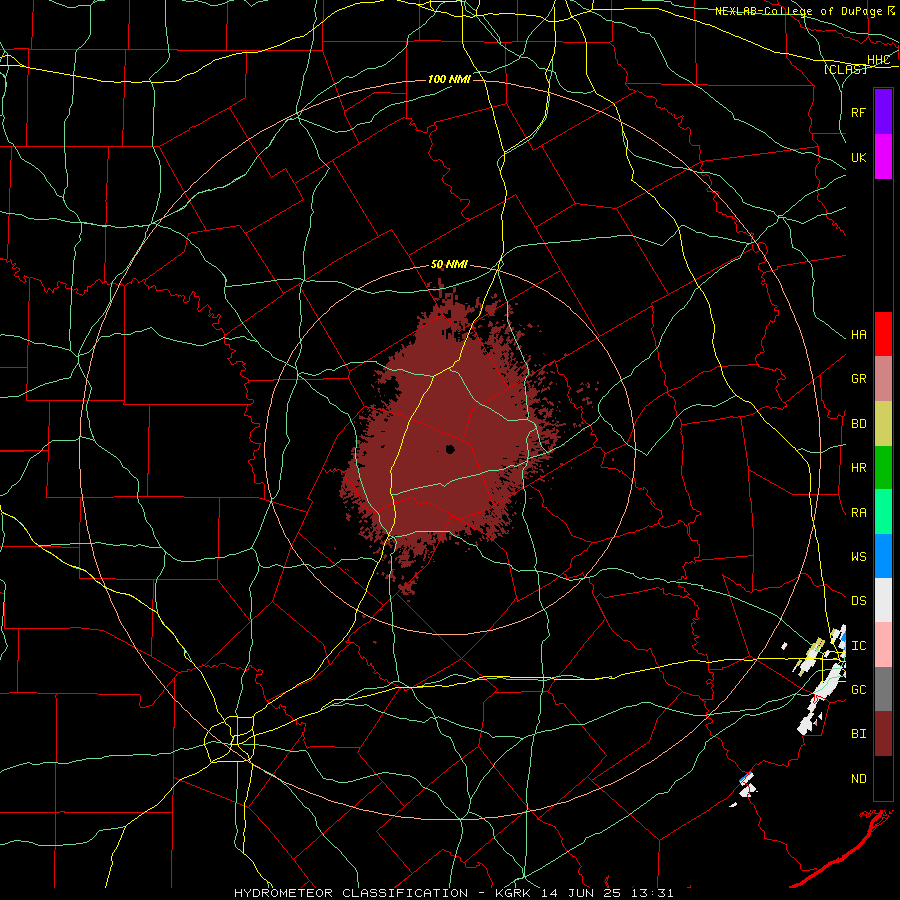Click the NEXLAB-College of DuPage text

(798, 11)
